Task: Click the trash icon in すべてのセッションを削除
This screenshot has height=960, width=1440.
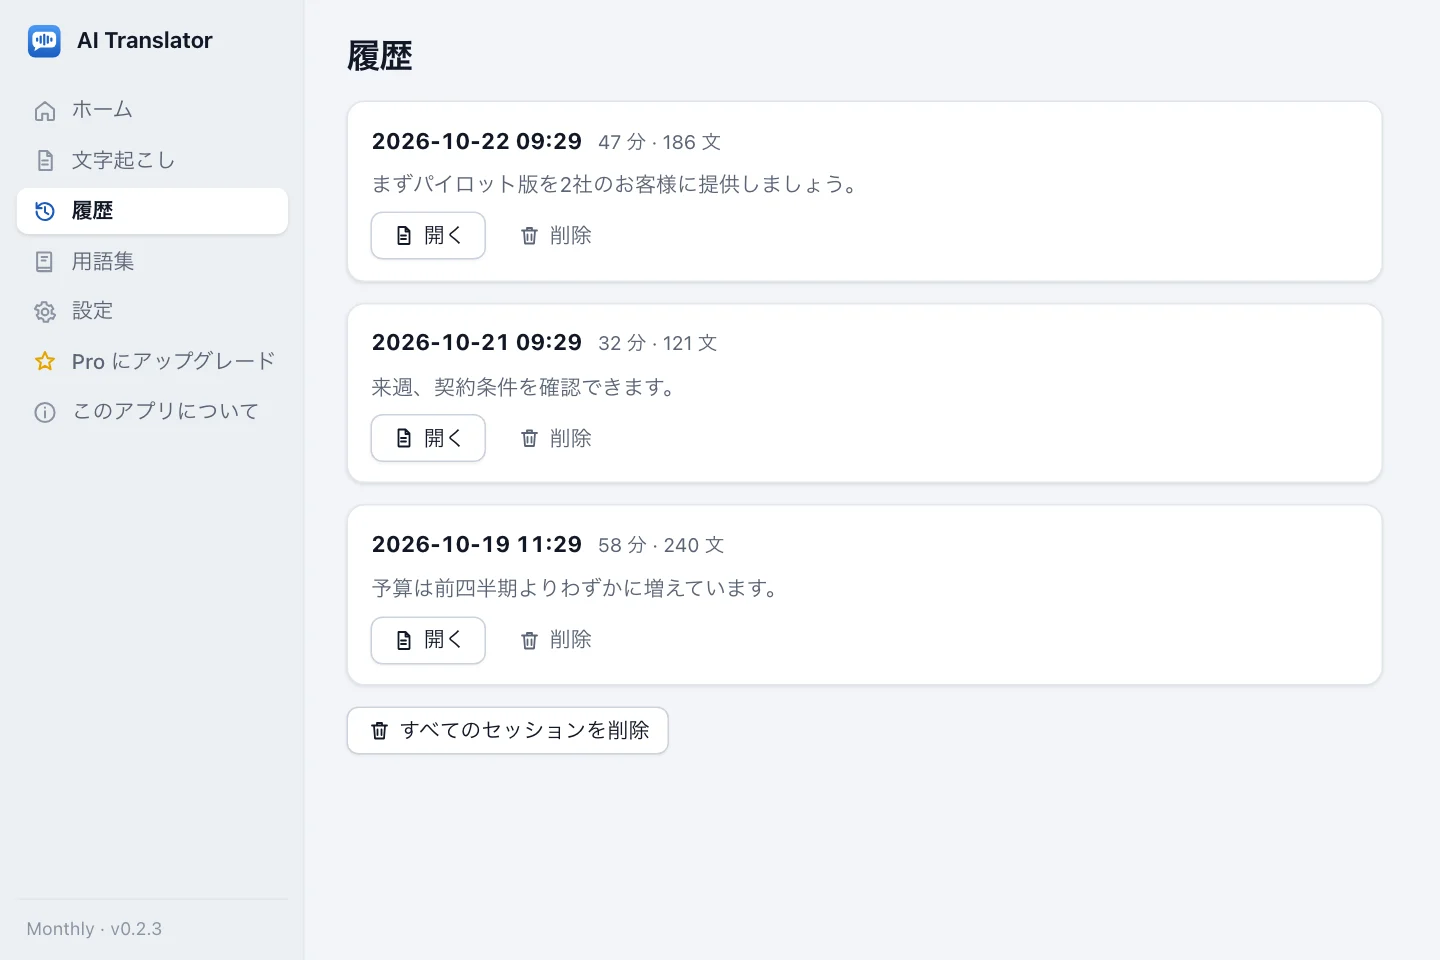Action: click(379, 731)
